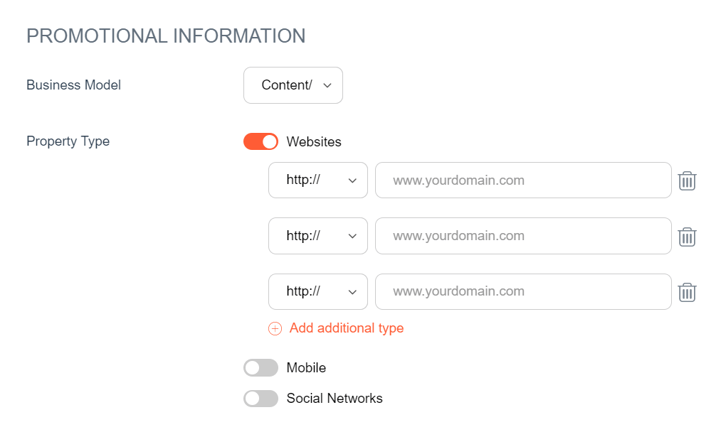Disable the Websites toggle
This screenshot has width=726, height=432.
pos(261,142)
